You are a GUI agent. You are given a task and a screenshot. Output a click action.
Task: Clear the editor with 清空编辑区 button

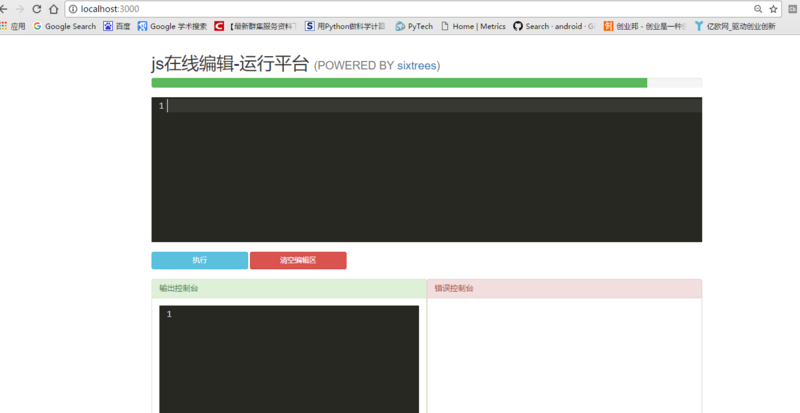(x=298, y=260)
